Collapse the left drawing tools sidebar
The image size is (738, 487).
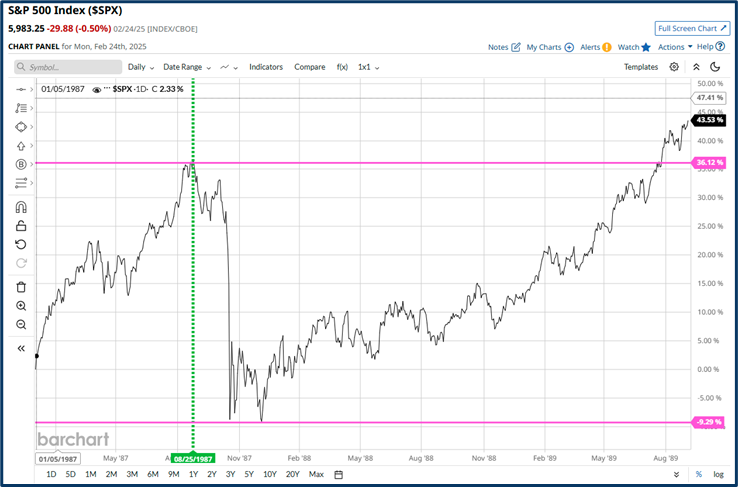pos(21,349)
